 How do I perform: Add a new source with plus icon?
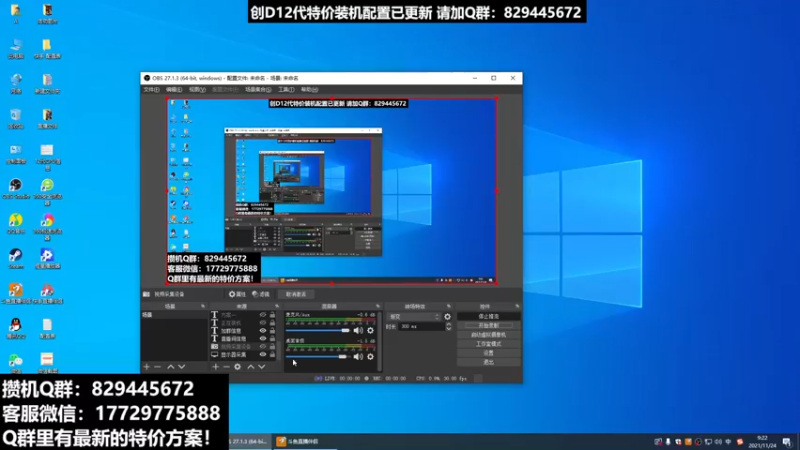215,367
